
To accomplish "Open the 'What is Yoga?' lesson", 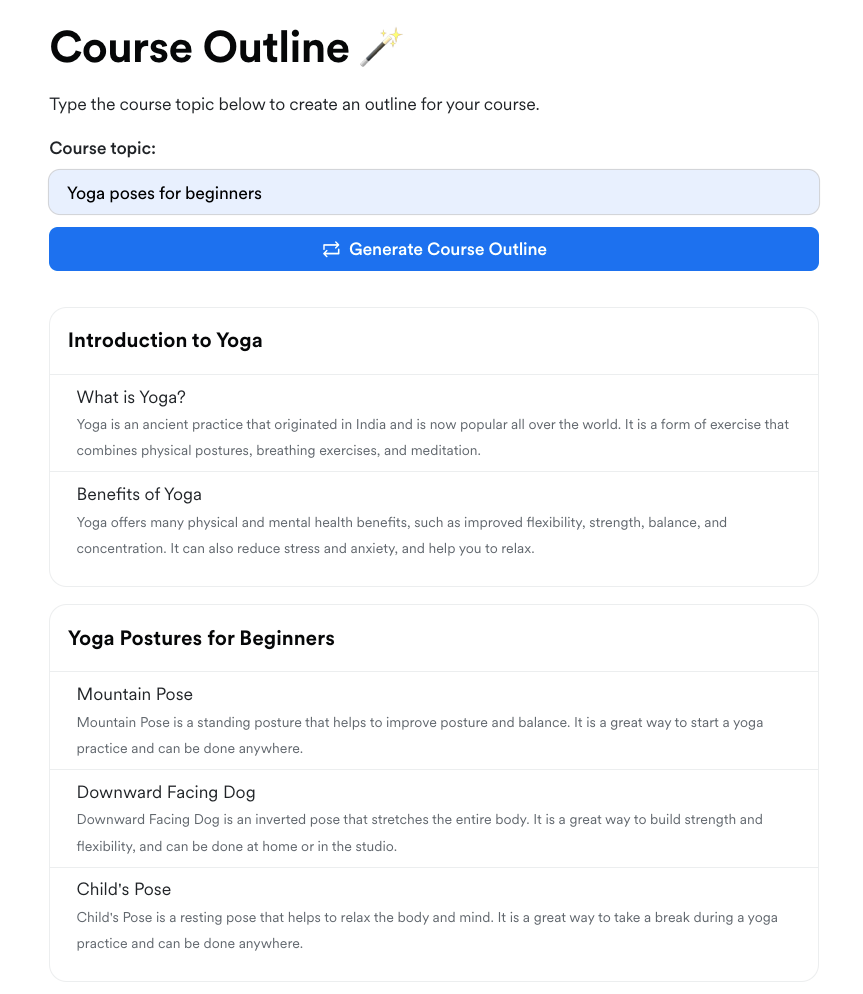I will [131, 397].
